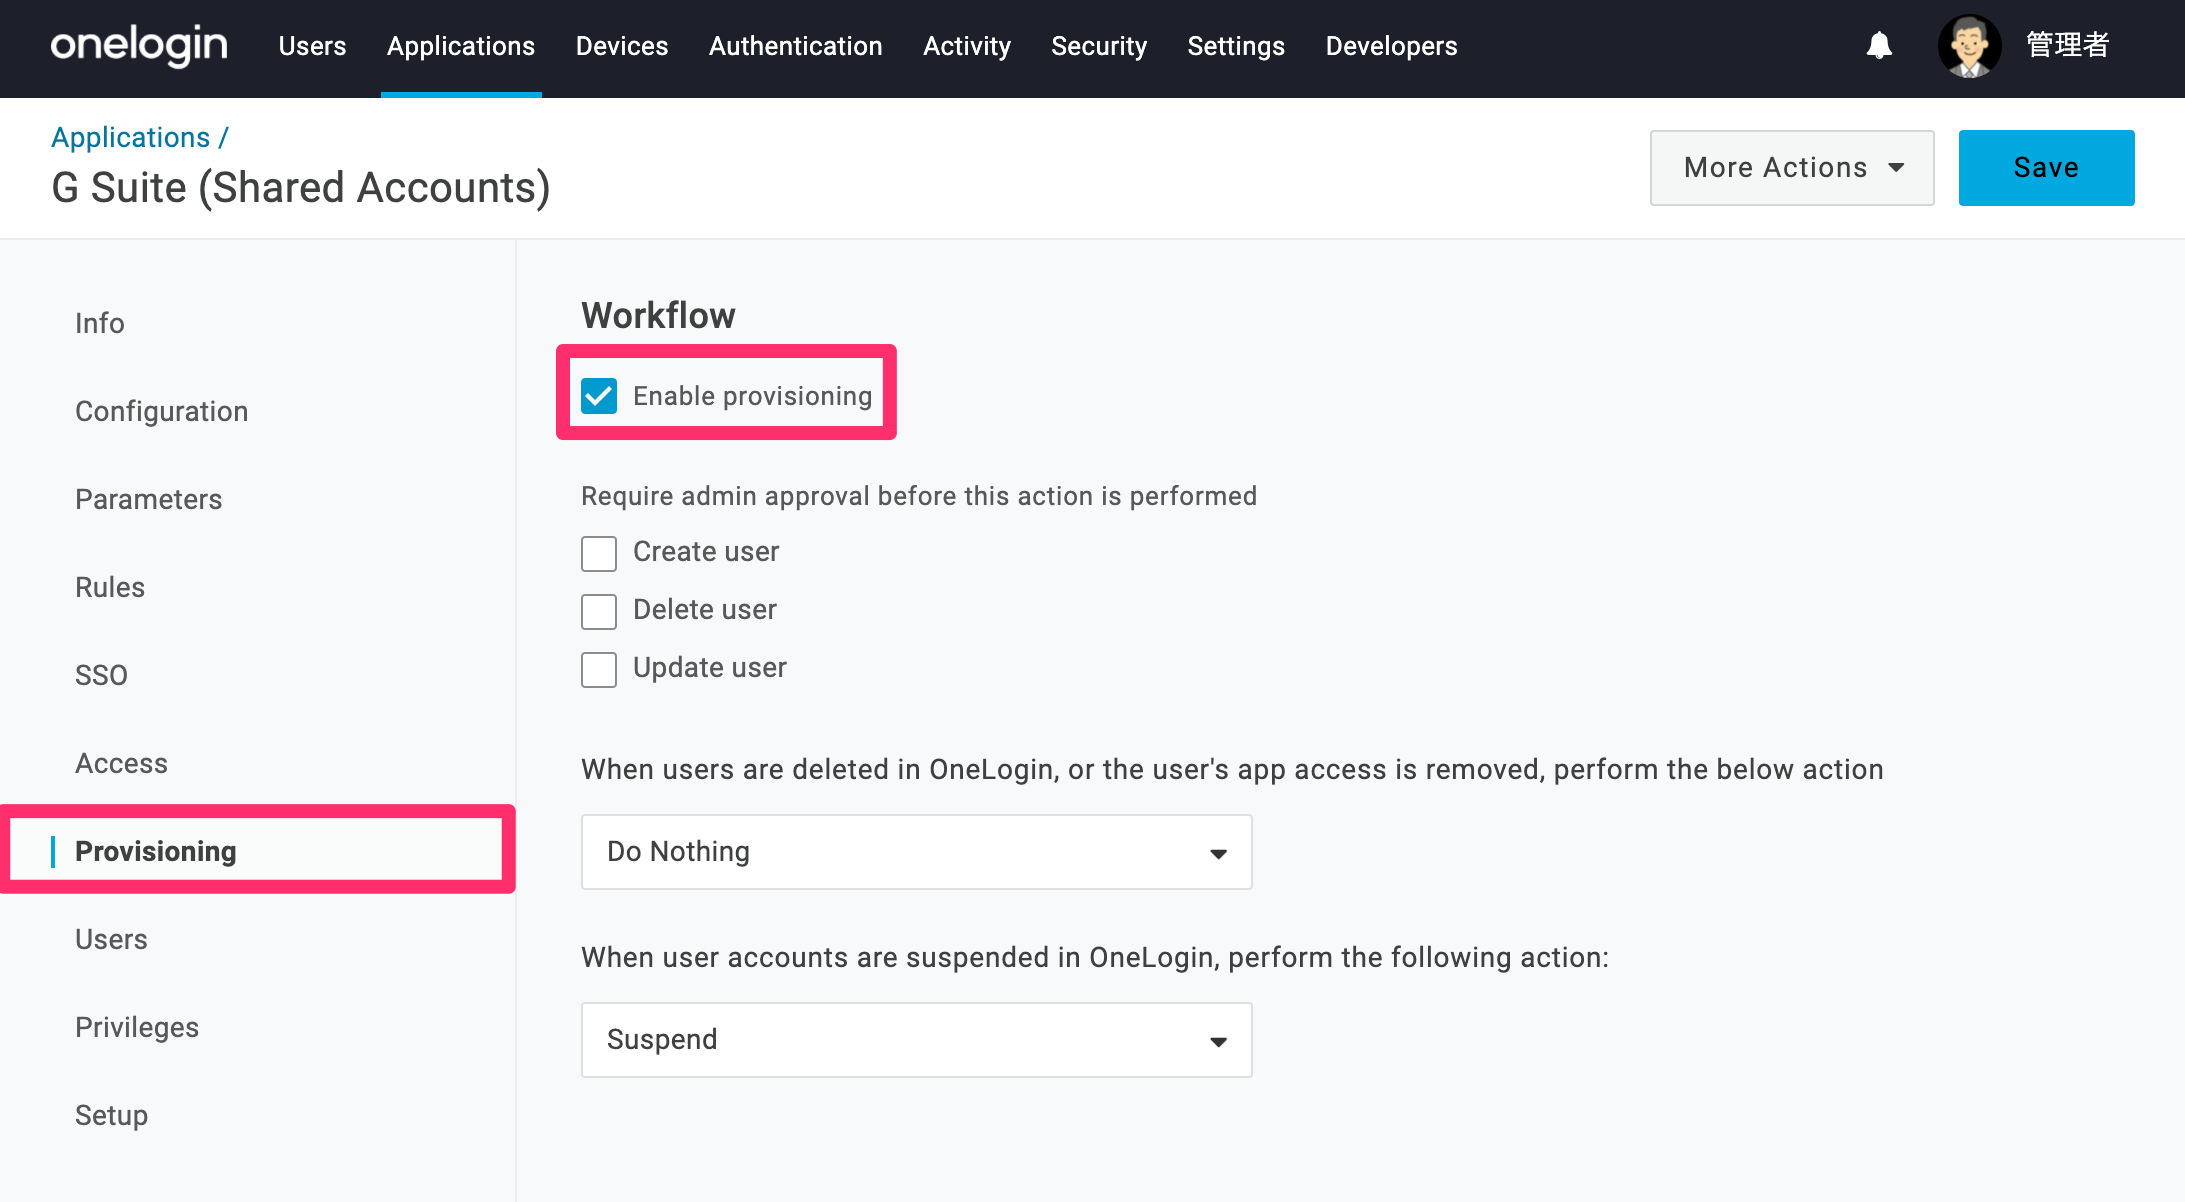
Task: Open the Developers top menu
Action: pos(1392,46)
